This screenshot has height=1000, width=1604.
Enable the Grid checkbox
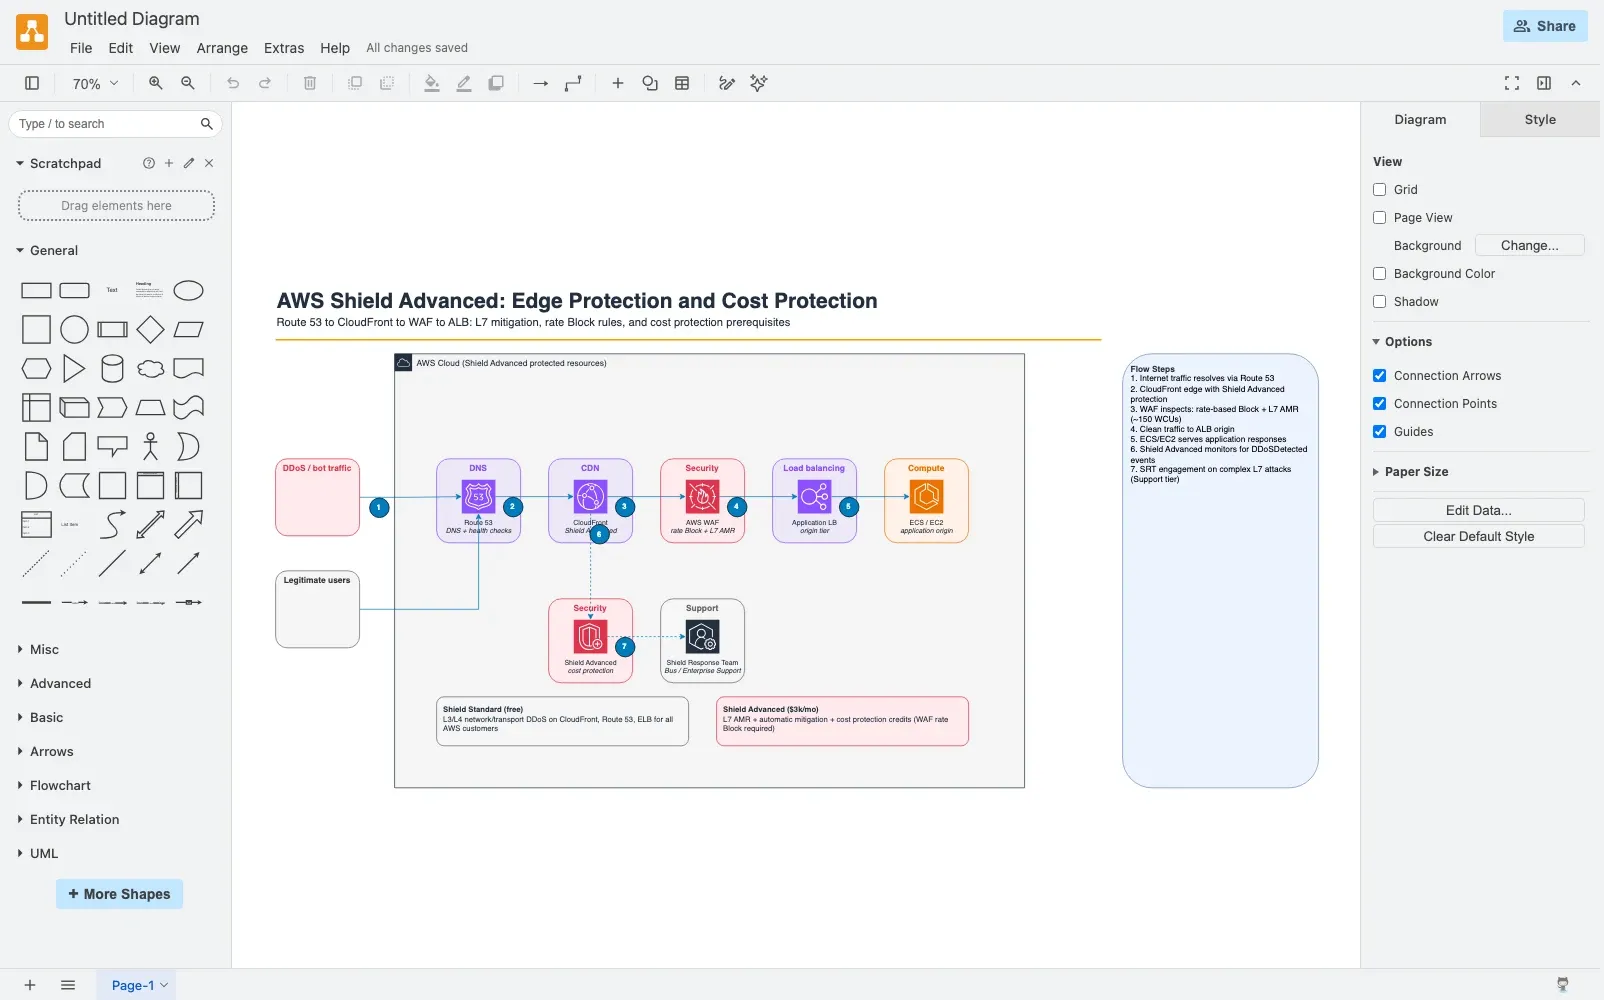[x=1380, y=190]
